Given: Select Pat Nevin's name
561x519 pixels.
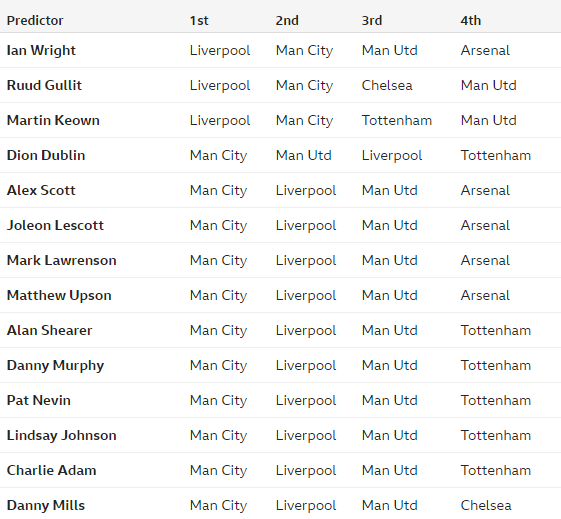Looking at the screenshot, I should pyautogui.click(x=39, y=400).
